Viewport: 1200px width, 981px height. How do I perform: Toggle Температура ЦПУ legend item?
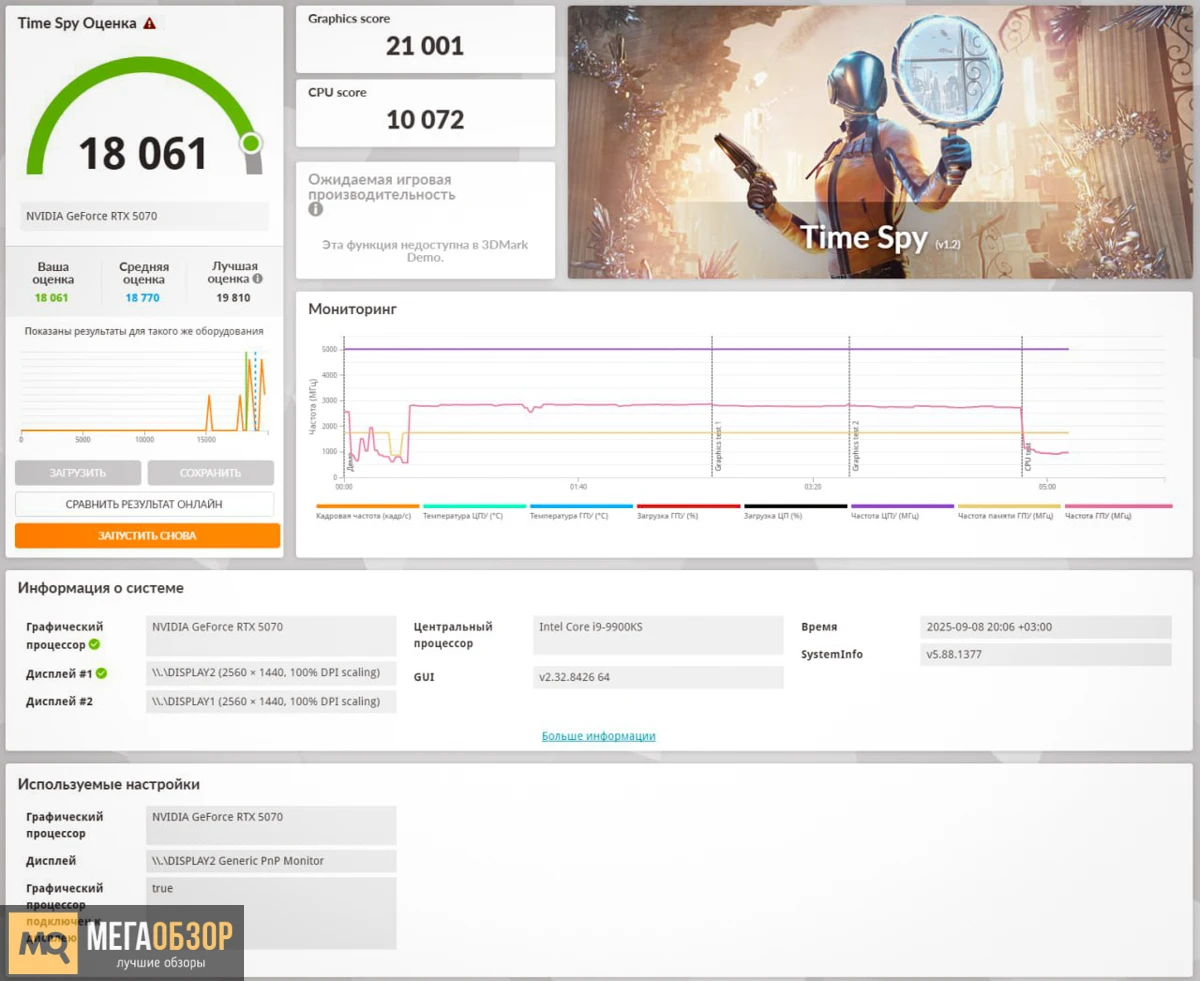coord(474,511)
